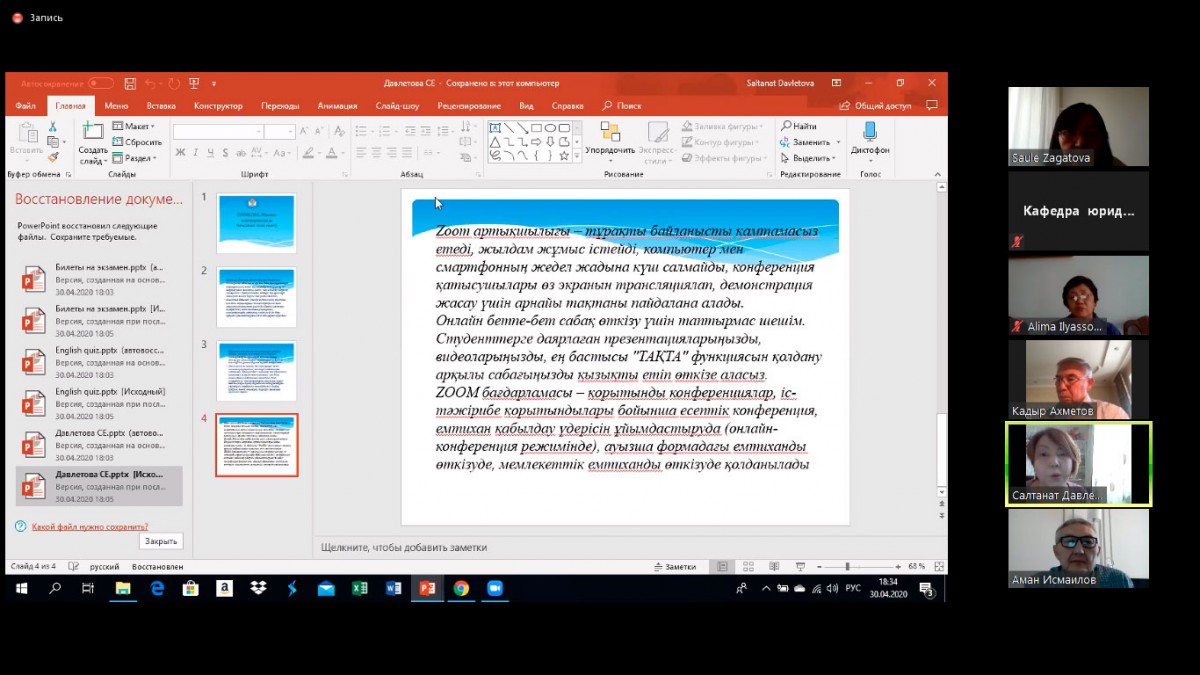Viewport: 1200px width, 675px height.
Task: Toggle normal view button in status bar
Action: 722,567
